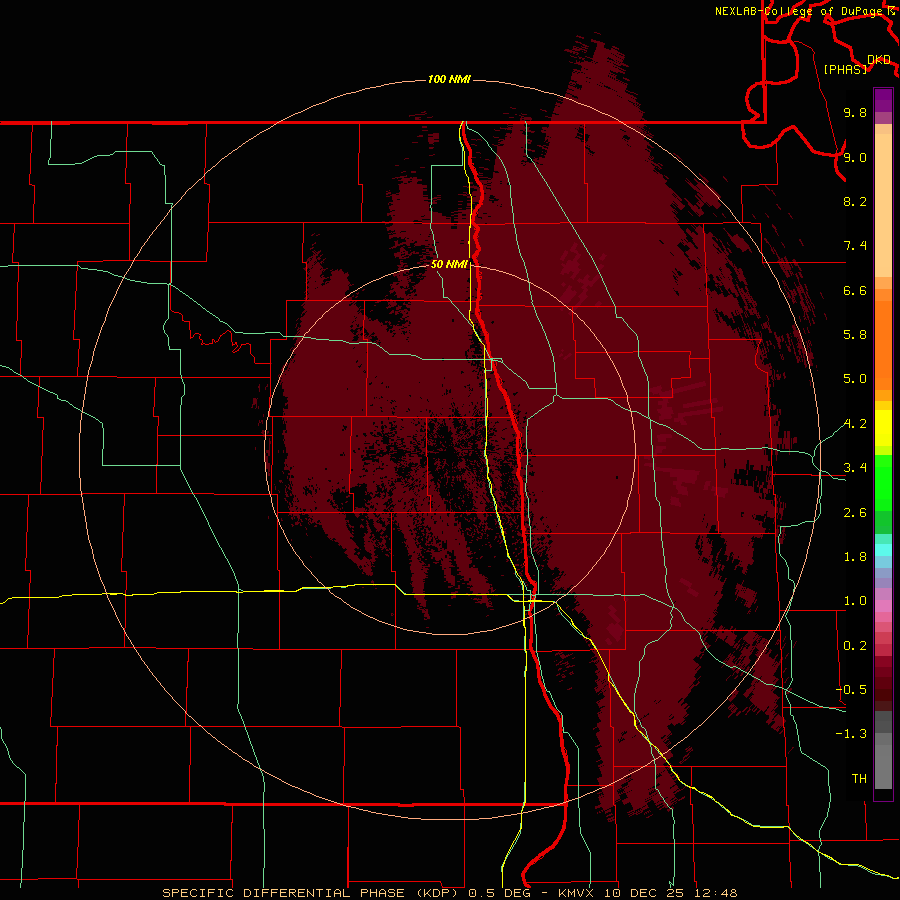The height and width of the screenshot is (900, 900).
Task: Click the 2.6 value on color scale
Action: [855, 513]
